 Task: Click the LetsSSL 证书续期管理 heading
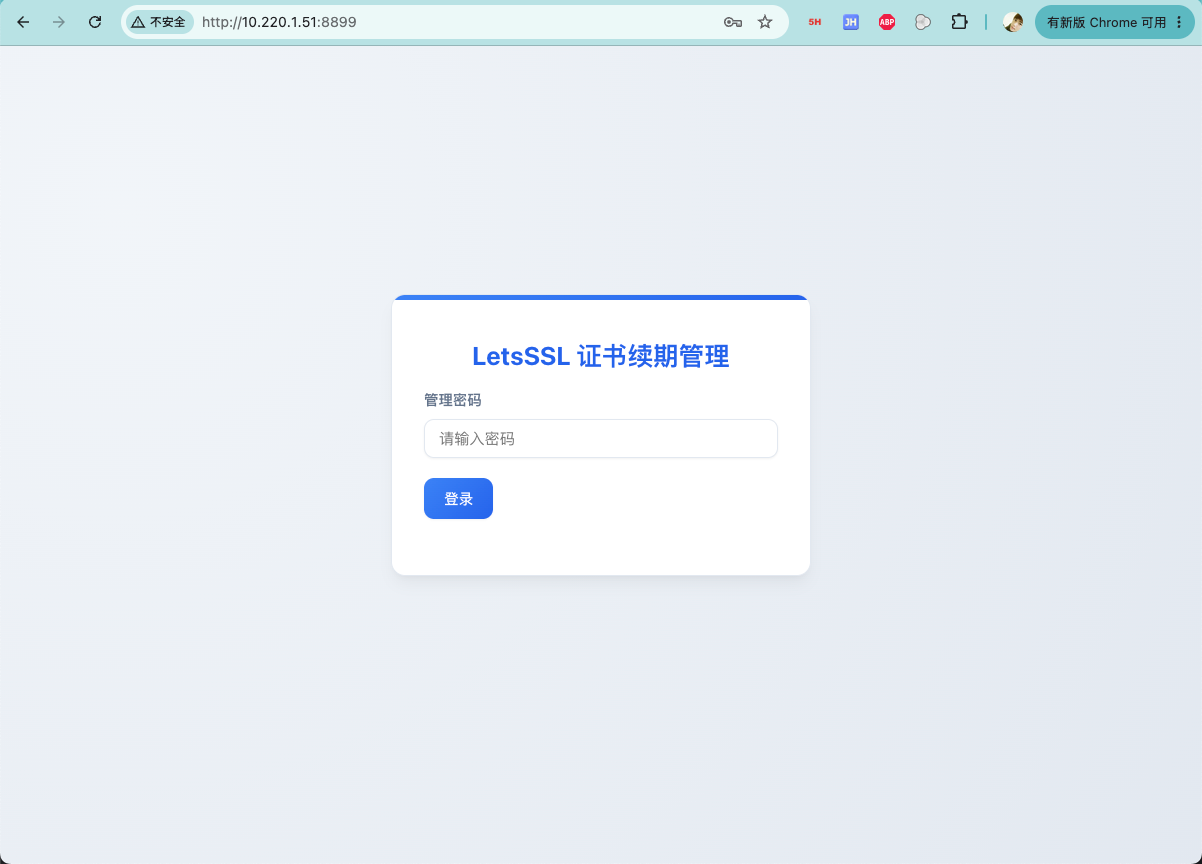(601, 356)
